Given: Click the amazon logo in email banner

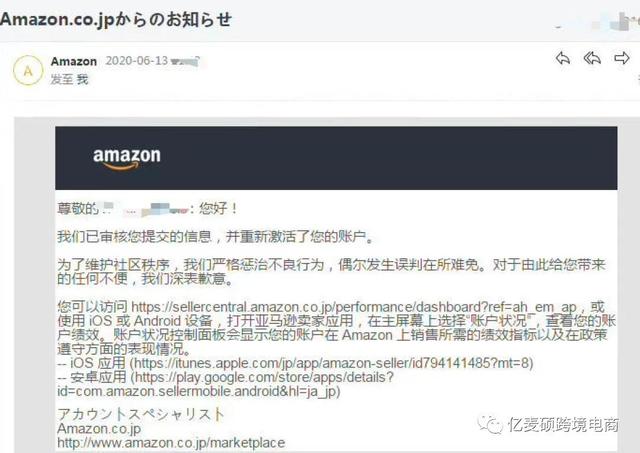Looking at the screenshot, I should coord(127,158).
